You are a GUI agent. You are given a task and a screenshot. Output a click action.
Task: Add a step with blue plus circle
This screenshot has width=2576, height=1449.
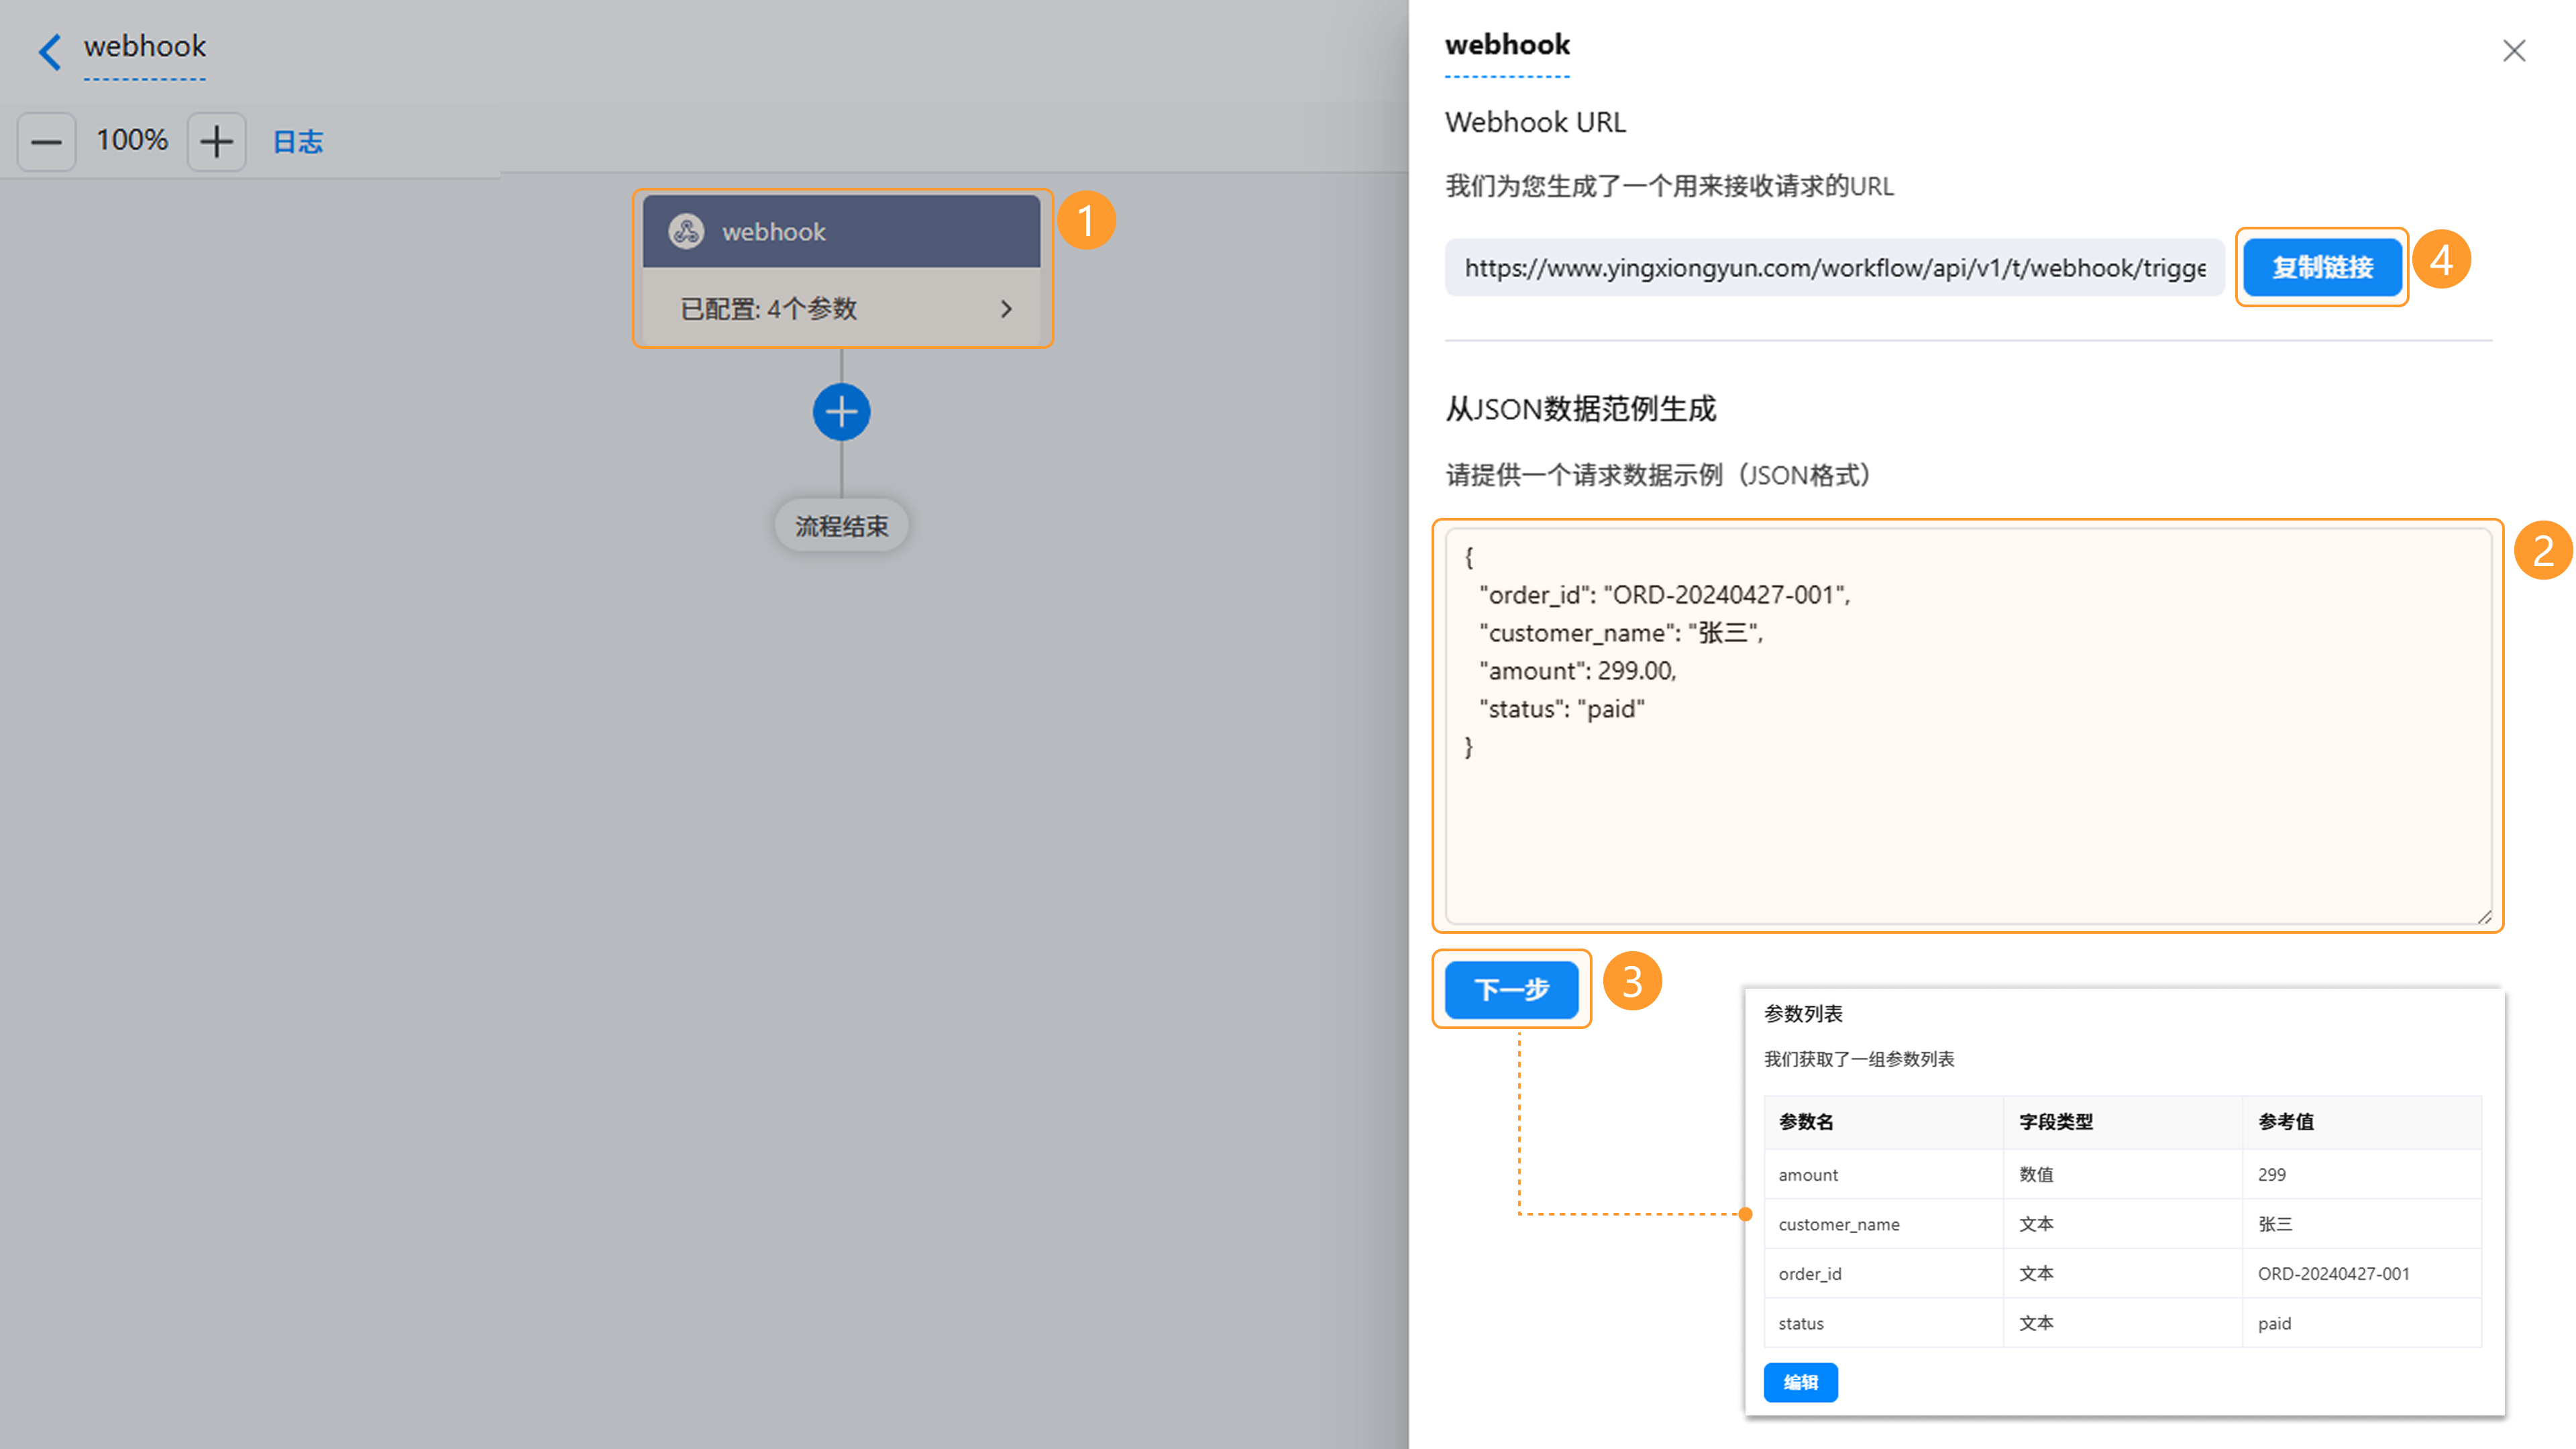[841, 412]
